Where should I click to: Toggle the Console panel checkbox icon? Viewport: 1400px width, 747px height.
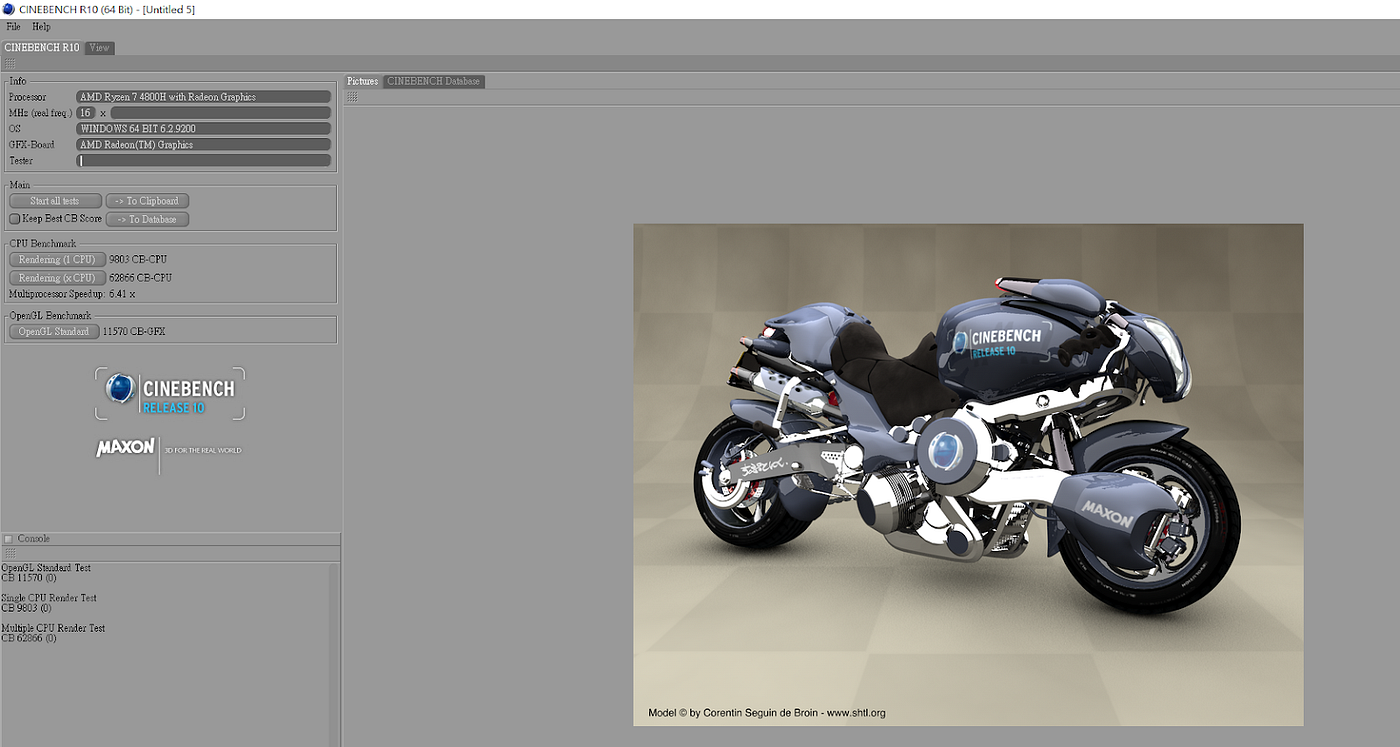(x=8, y=539)
